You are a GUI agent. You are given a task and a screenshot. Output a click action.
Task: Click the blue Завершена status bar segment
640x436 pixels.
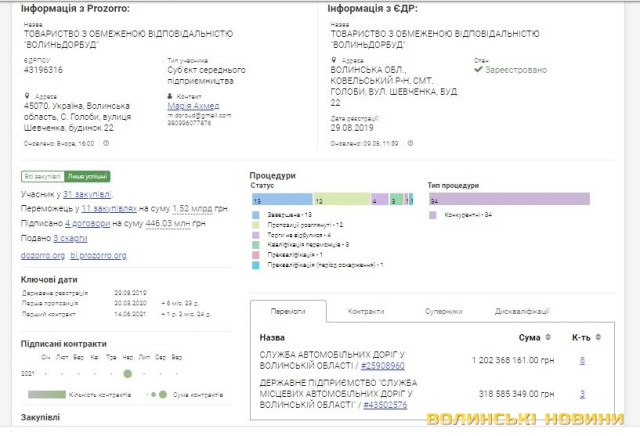(281, 200)
